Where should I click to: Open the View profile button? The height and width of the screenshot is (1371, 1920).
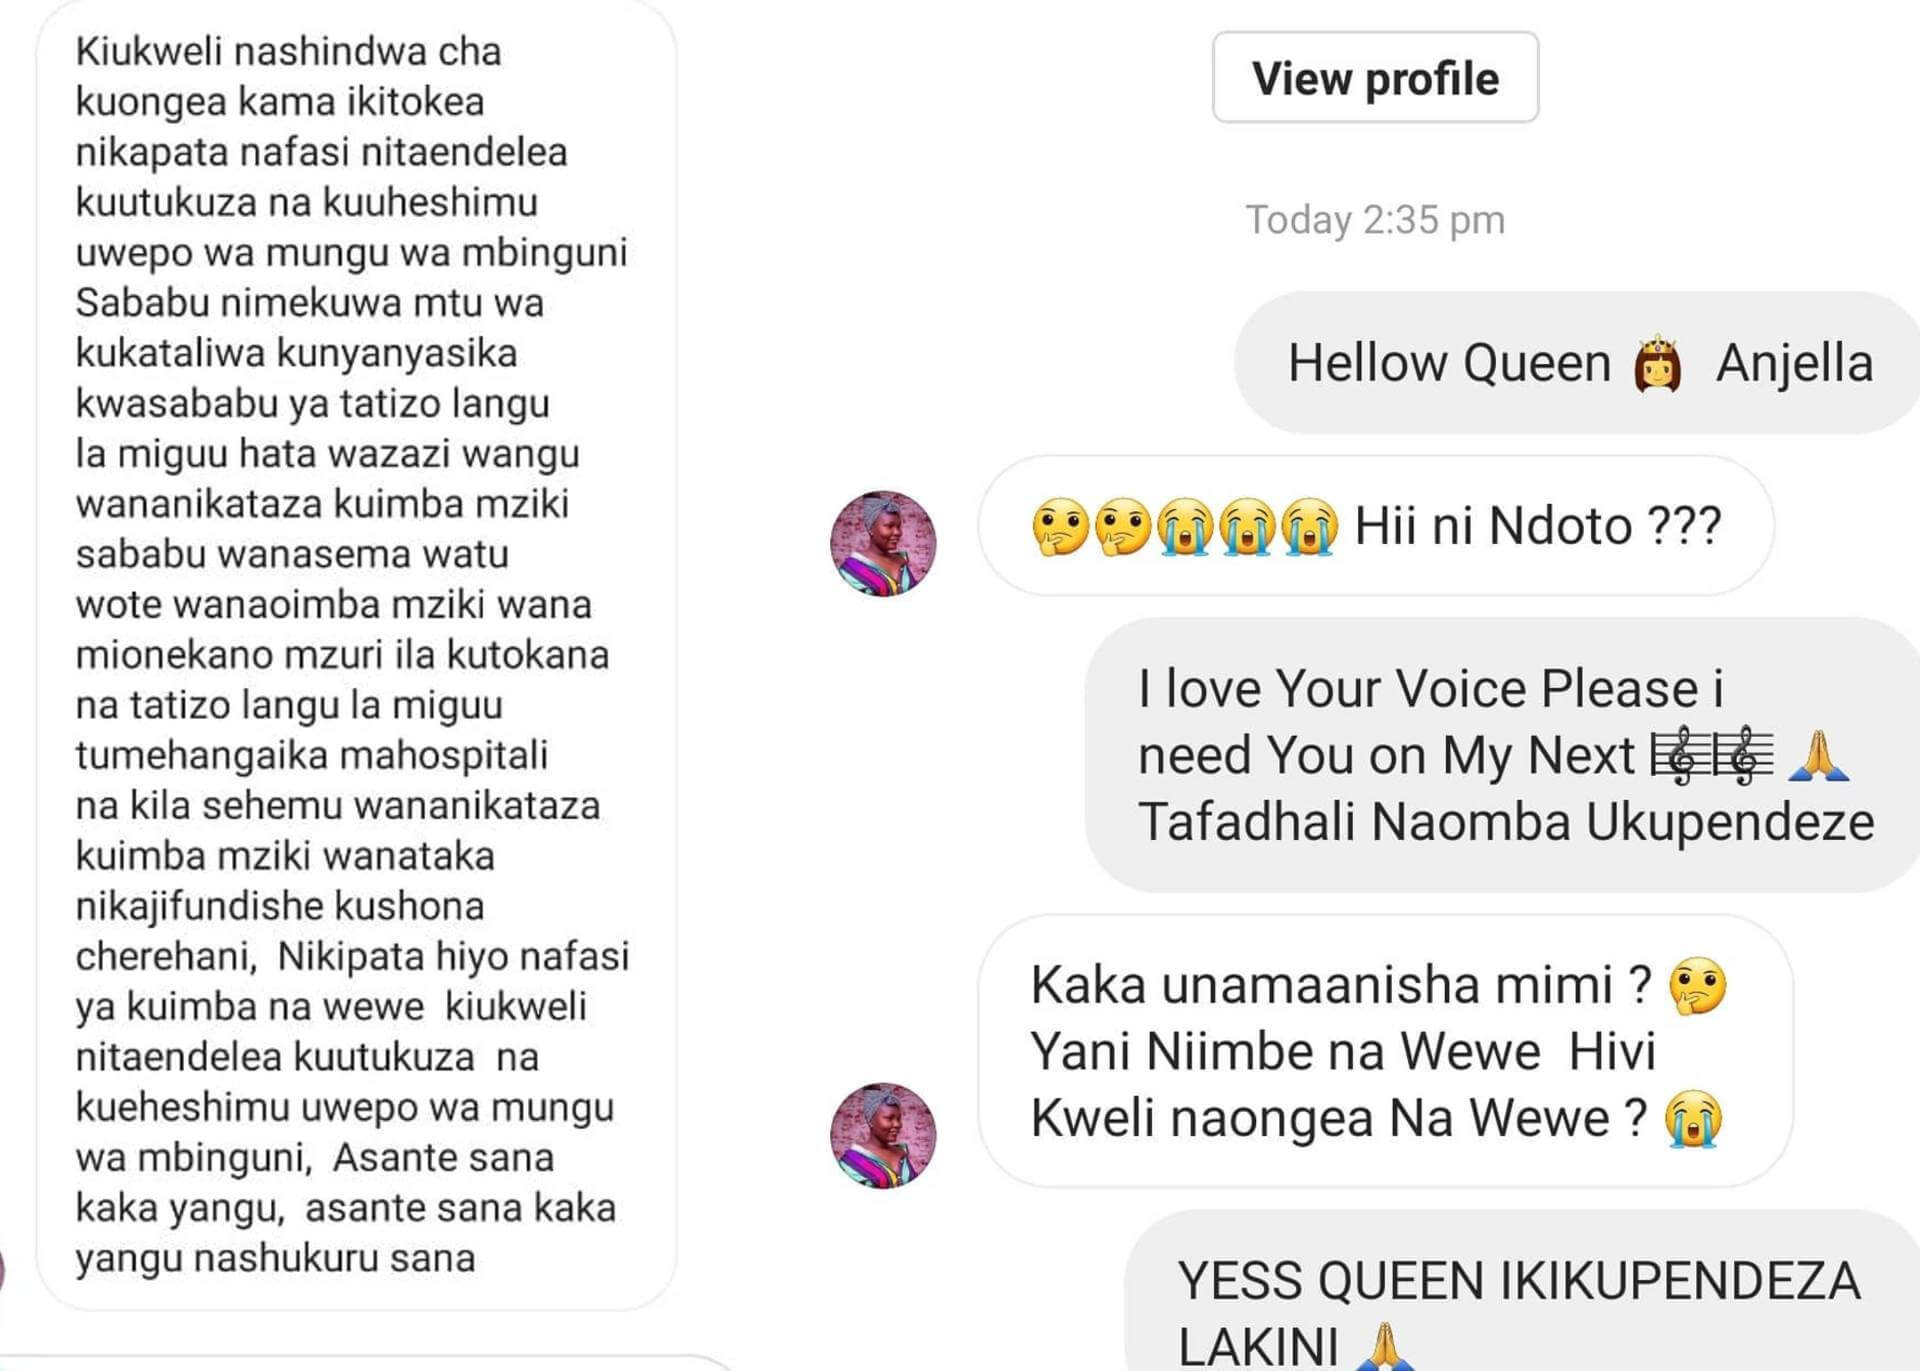click(x=1375, y=77)
